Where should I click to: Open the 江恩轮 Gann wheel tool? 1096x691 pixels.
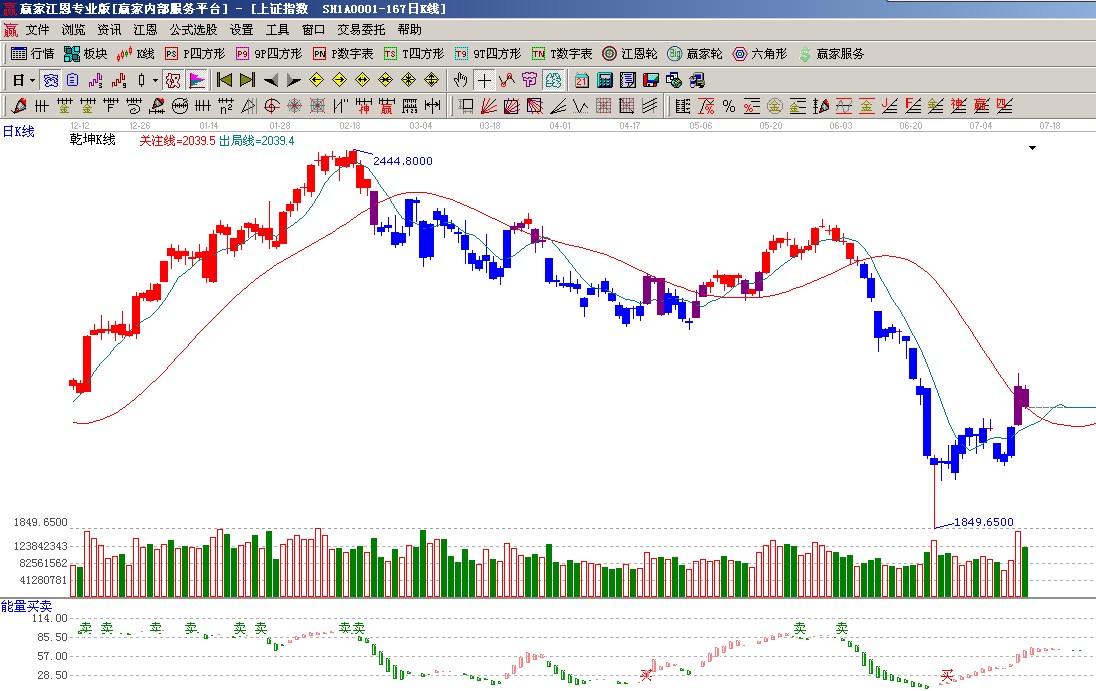629,54
